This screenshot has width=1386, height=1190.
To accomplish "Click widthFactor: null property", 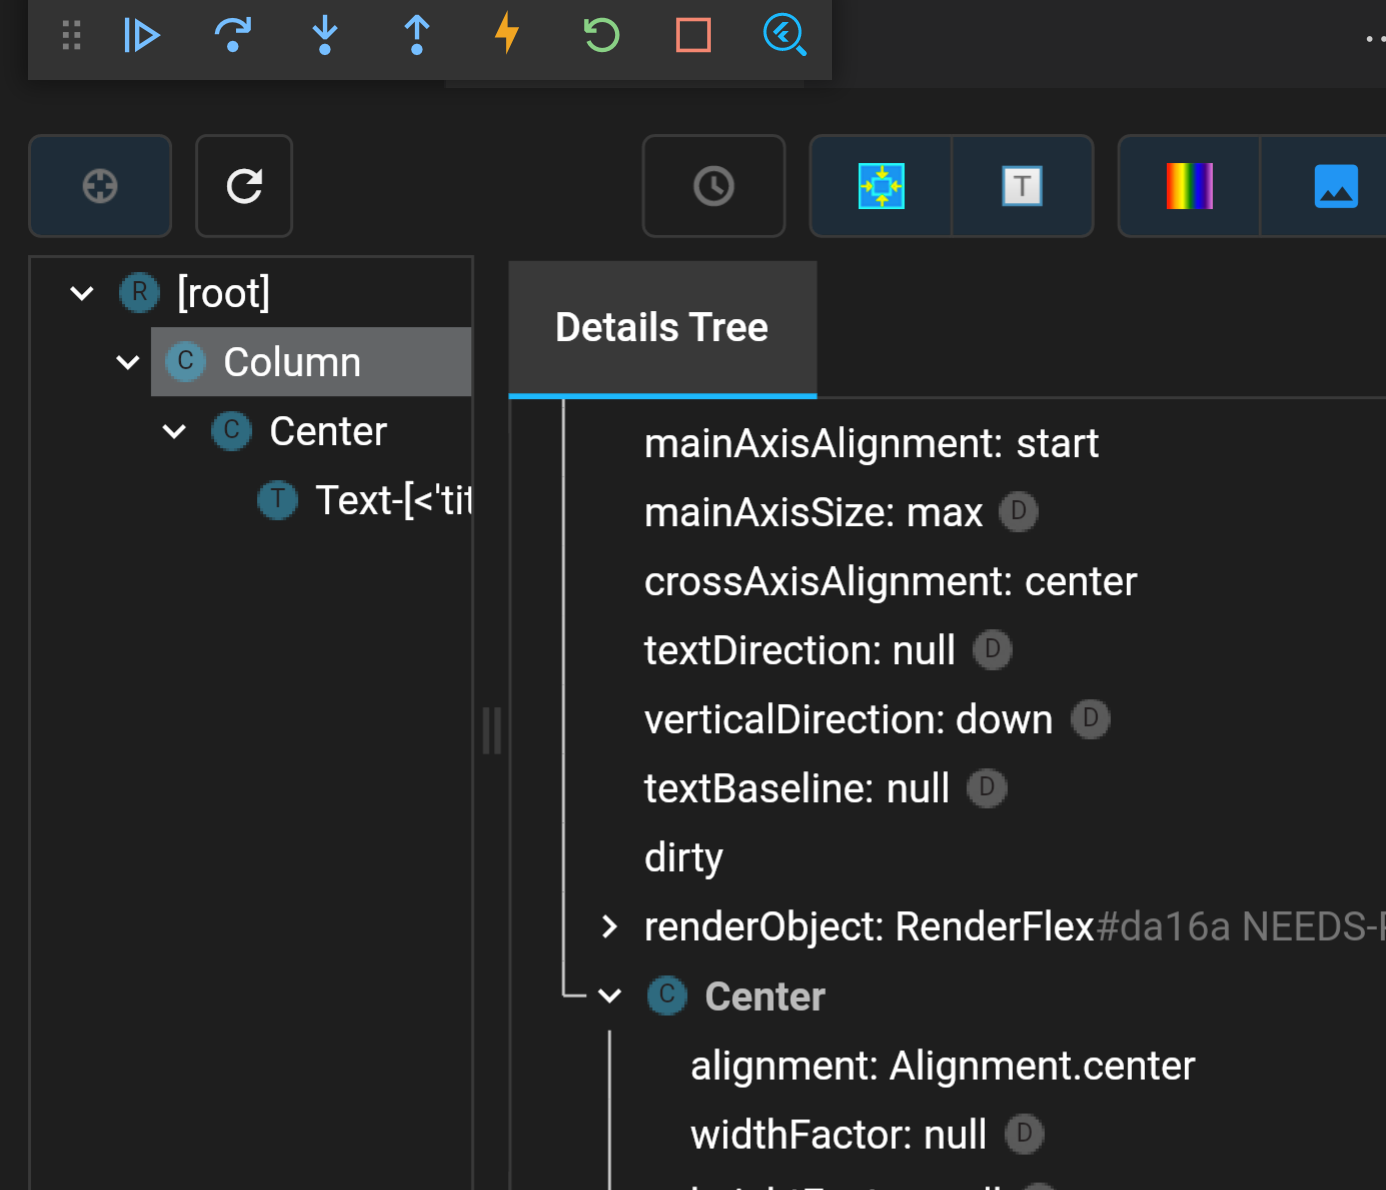I will pos(838,1135).
